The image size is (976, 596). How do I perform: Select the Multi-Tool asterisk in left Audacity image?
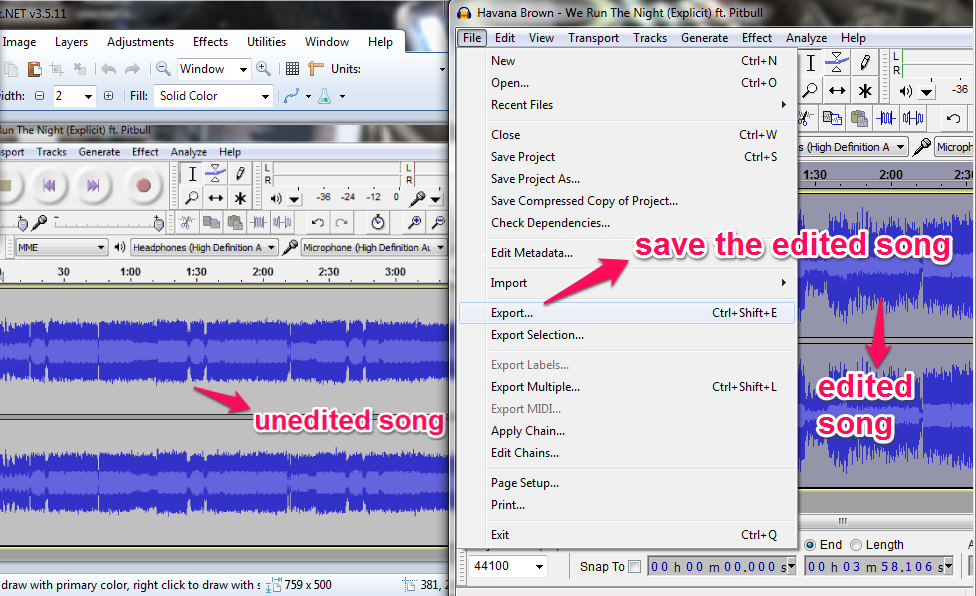(240, 198)
